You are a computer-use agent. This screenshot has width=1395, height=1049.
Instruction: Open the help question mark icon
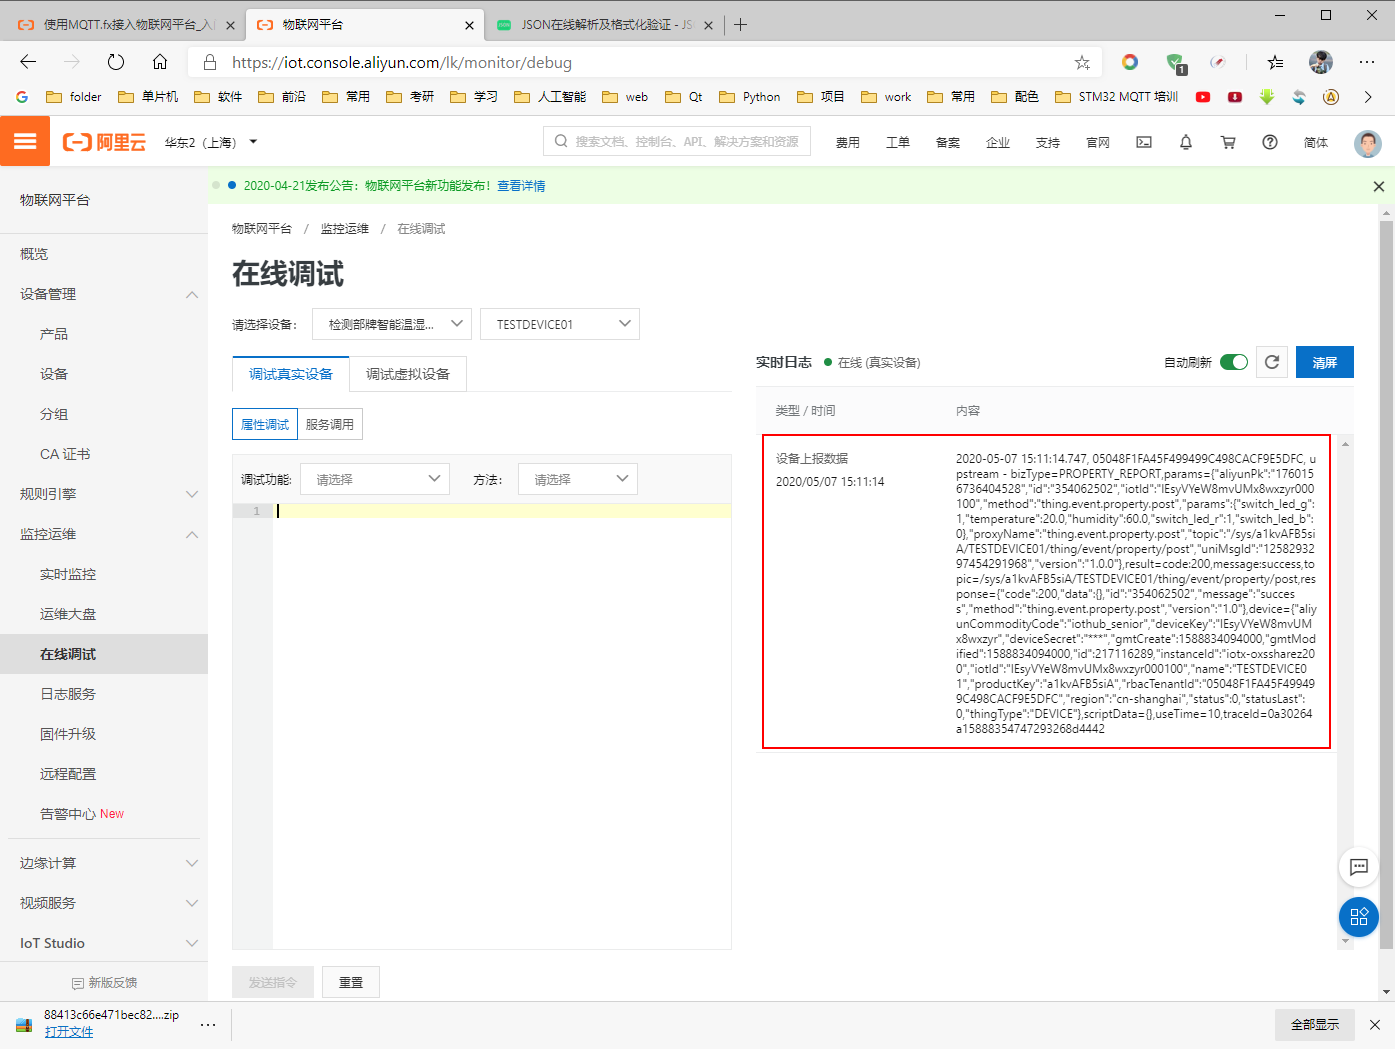tap(1270, 142)
